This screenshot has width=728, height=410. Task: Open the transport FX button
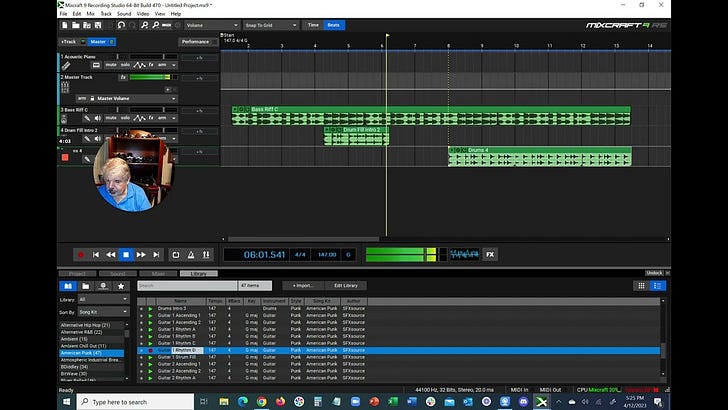[x=490, y=254]
